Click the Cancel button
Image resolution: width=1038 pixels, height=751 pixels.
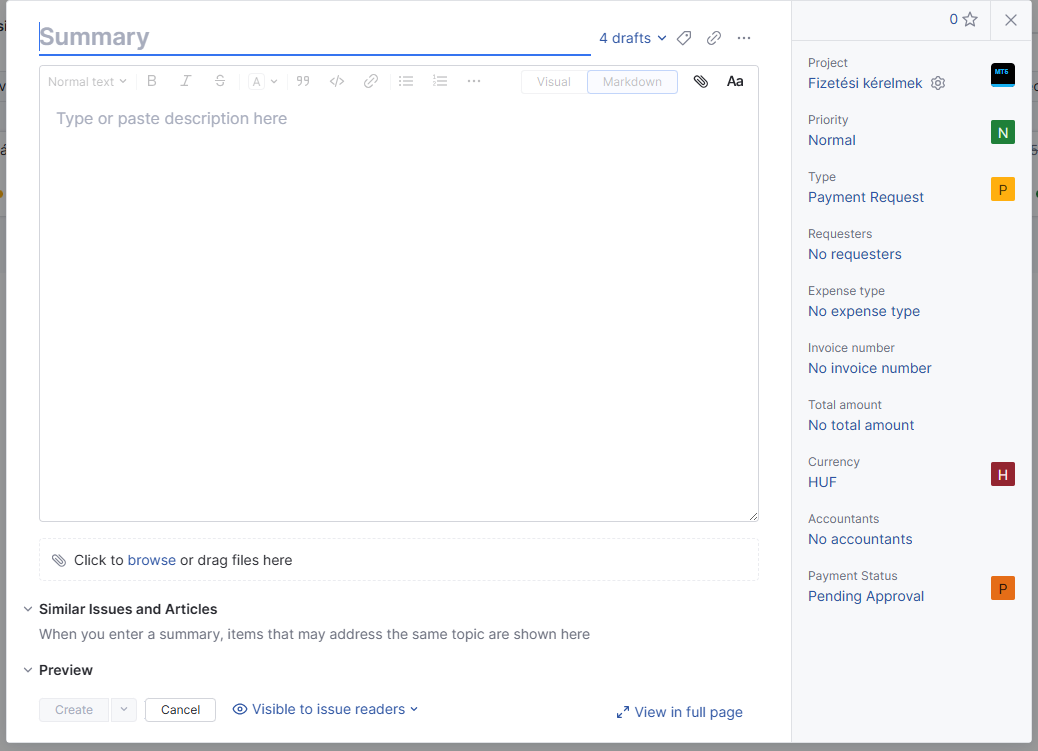click(180, 710)
